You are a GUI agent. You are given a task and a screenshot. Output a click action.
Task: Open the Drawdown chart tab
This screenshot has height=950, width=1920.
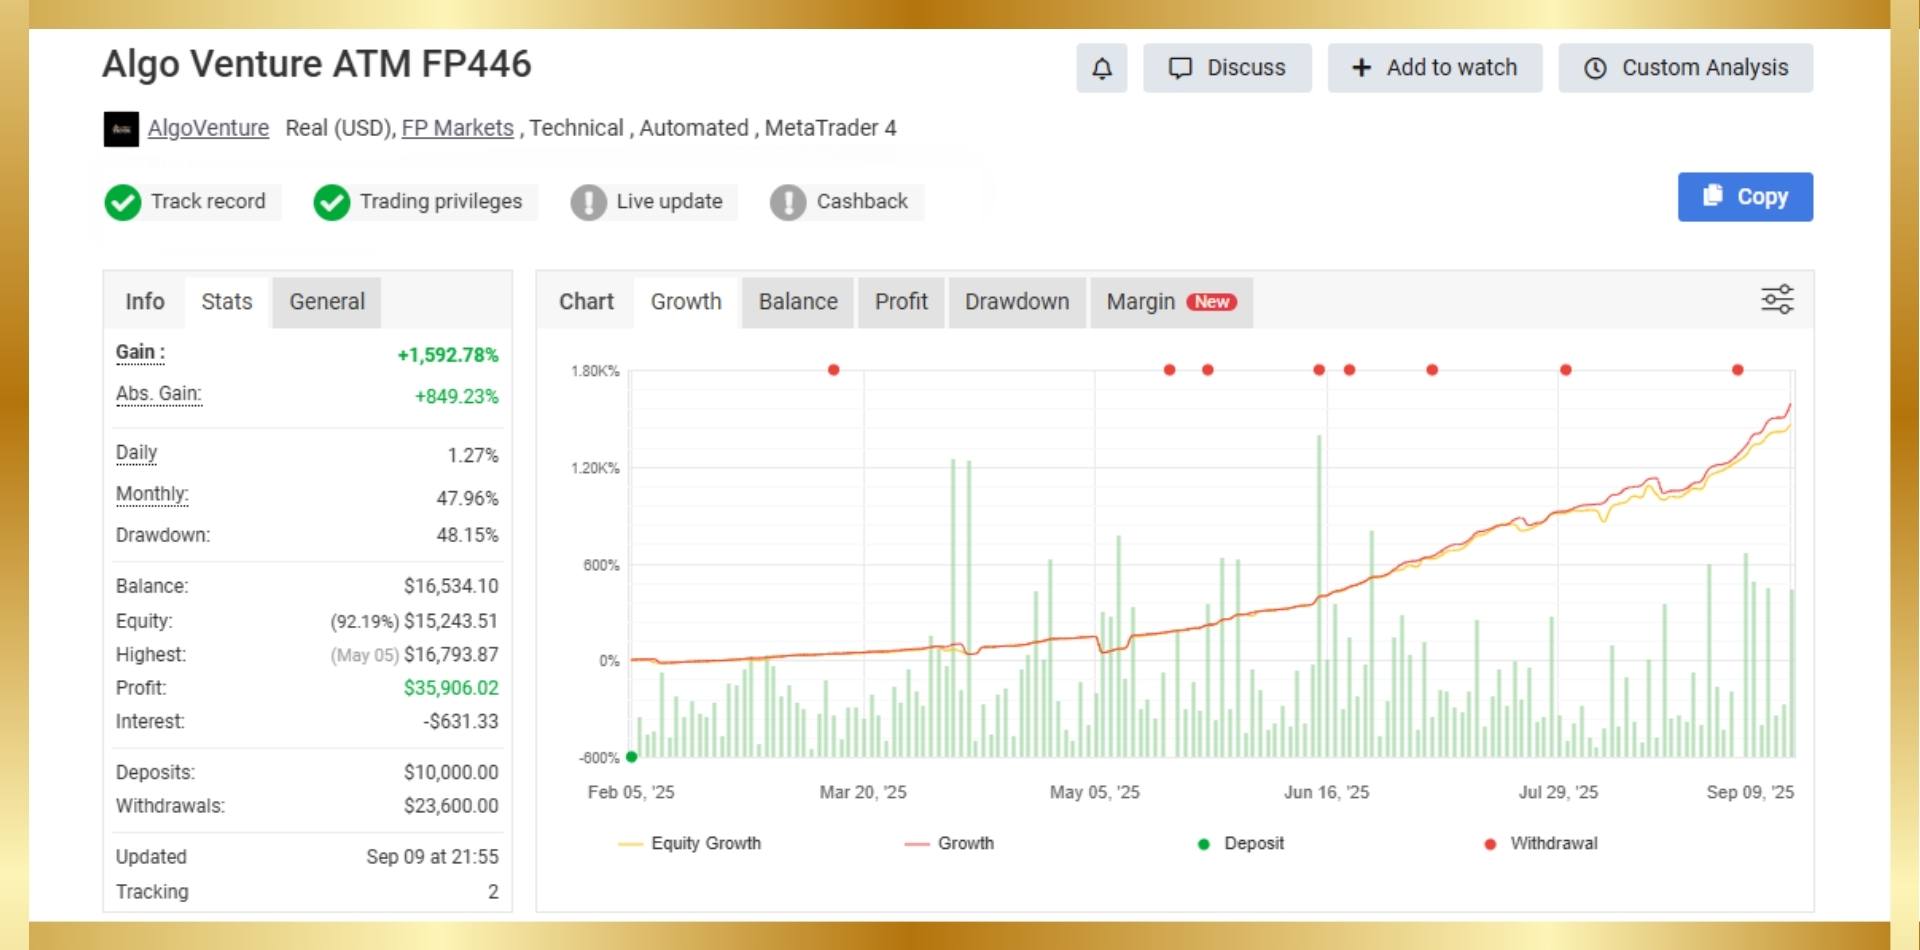click(x=1016, y=302)
